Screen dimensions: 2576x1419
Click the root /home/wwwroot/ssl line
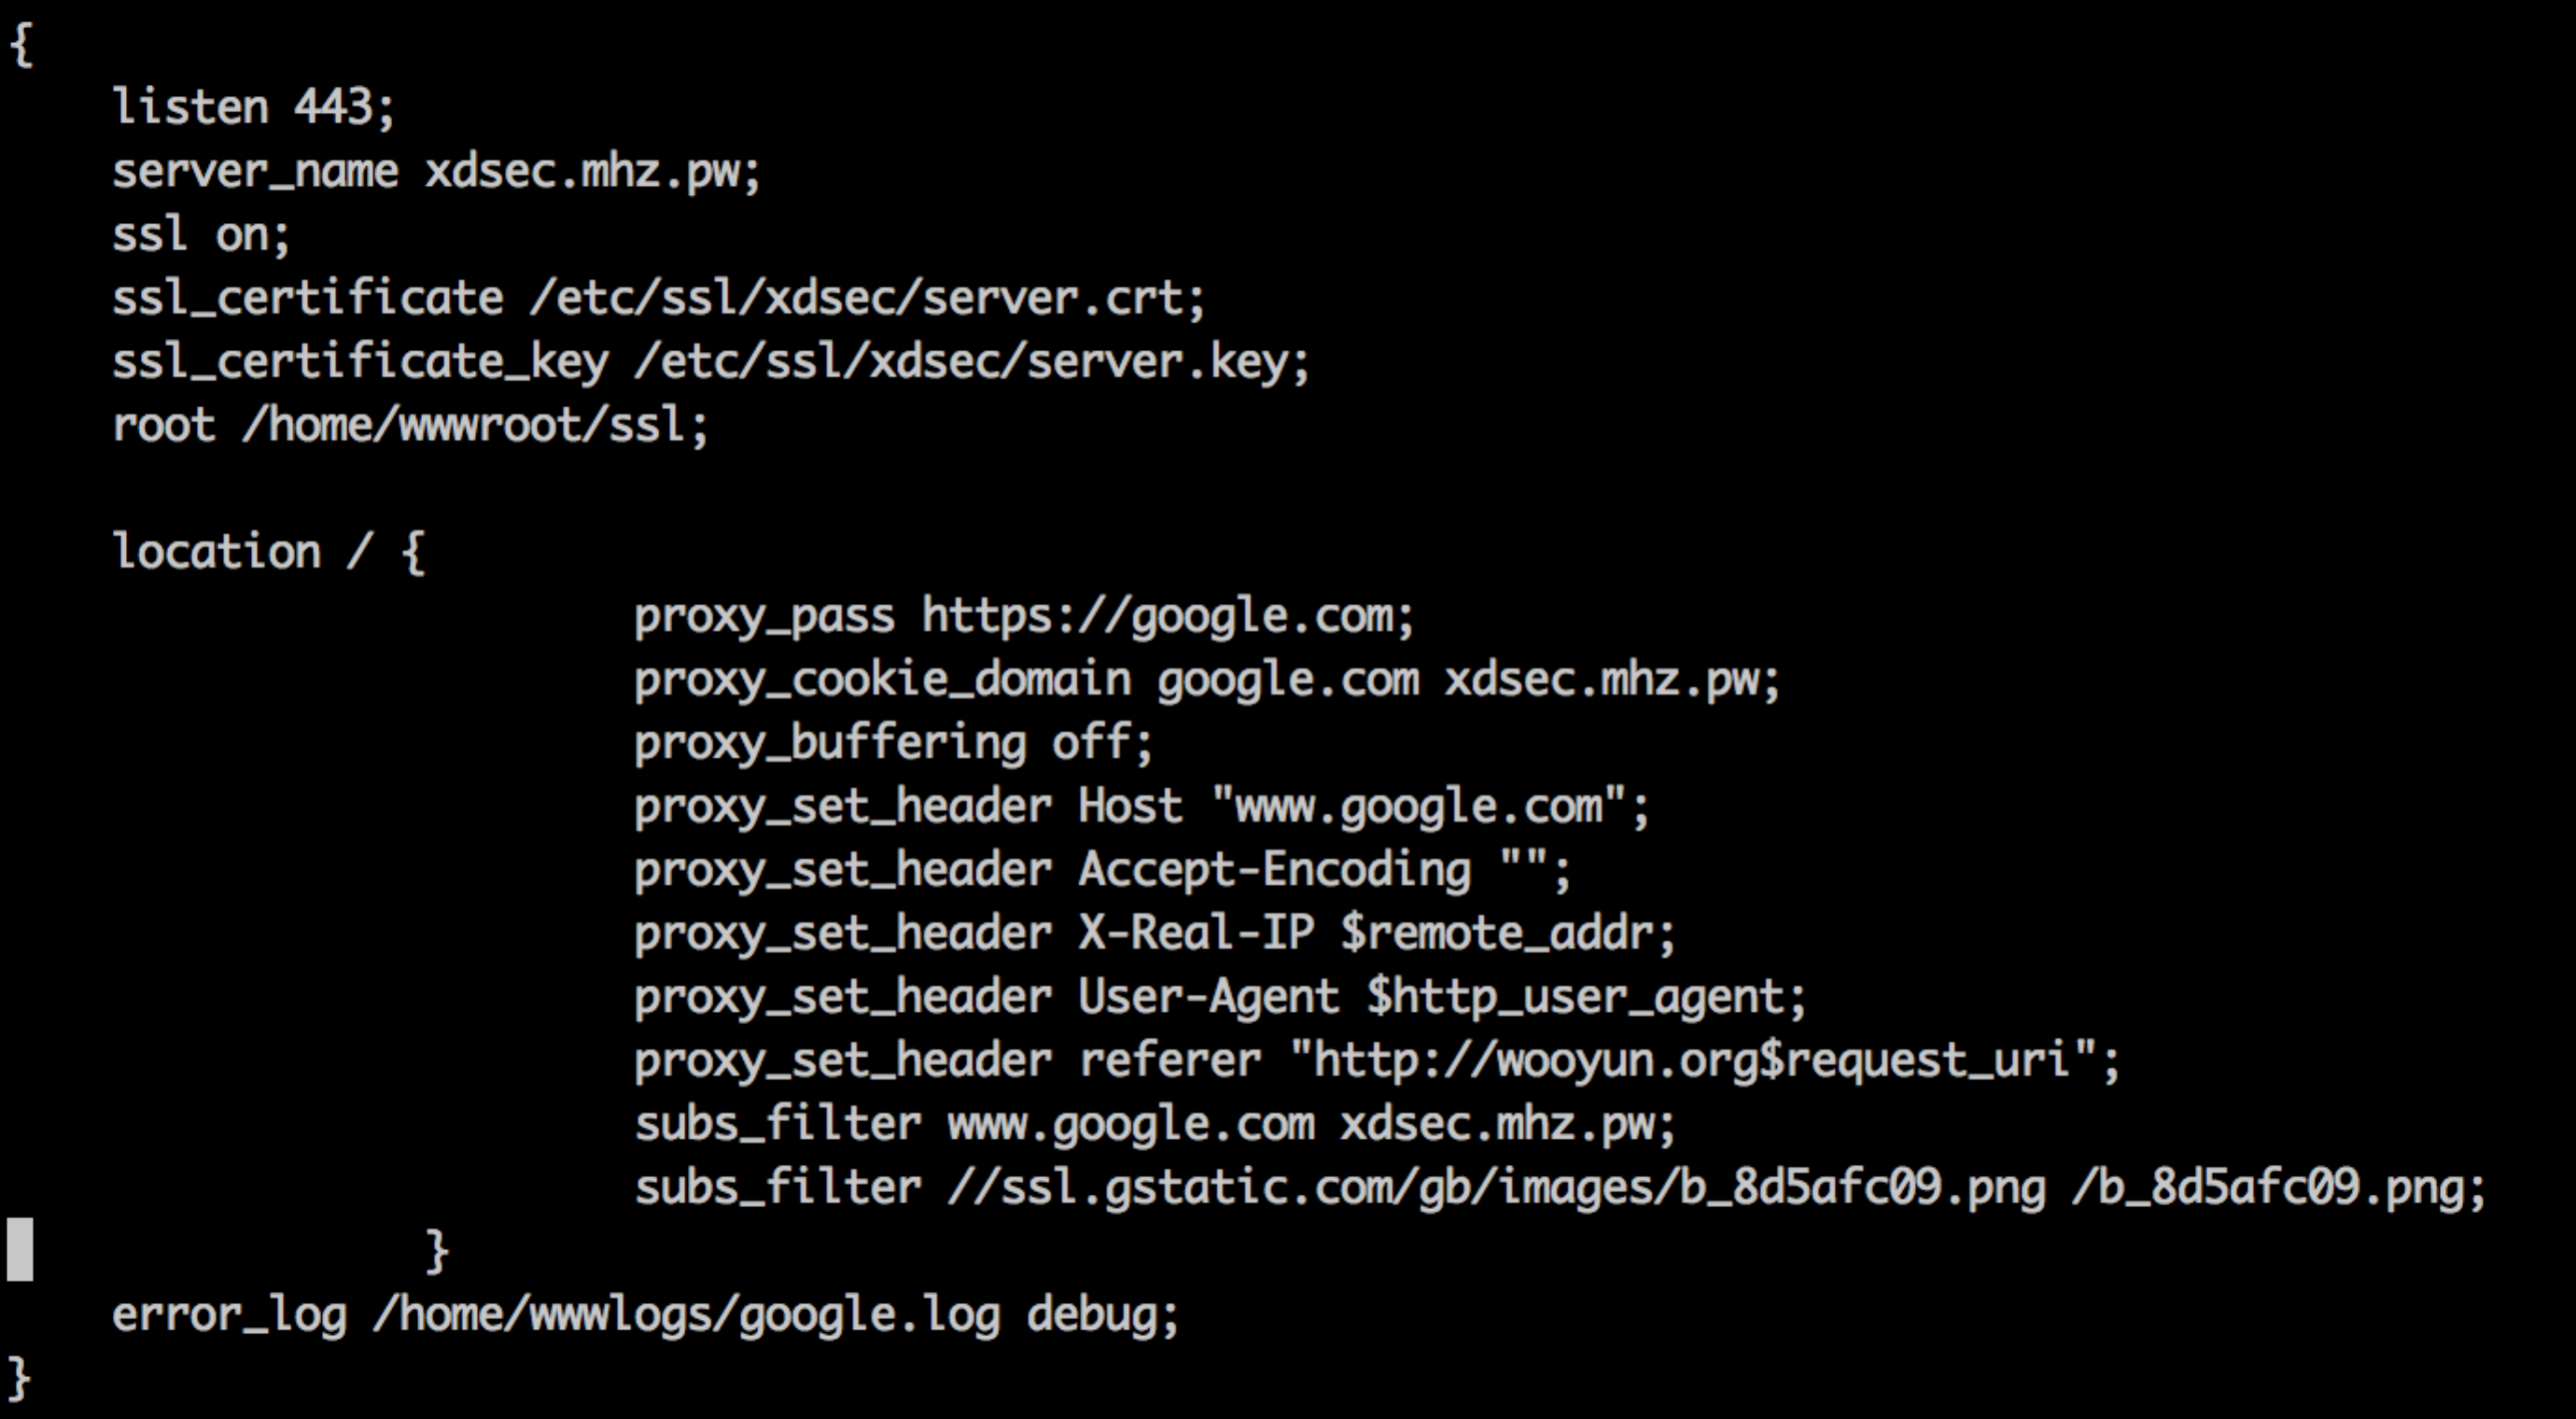tap(410, 425)
